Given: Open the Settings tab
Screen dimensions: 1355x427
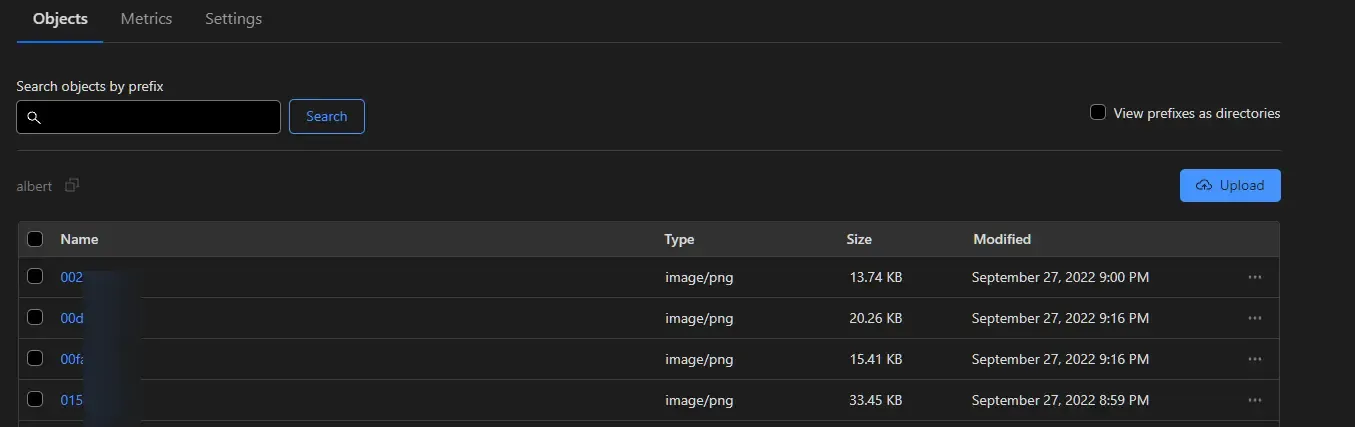Looking at the screenshot, I should click(233, 19).
